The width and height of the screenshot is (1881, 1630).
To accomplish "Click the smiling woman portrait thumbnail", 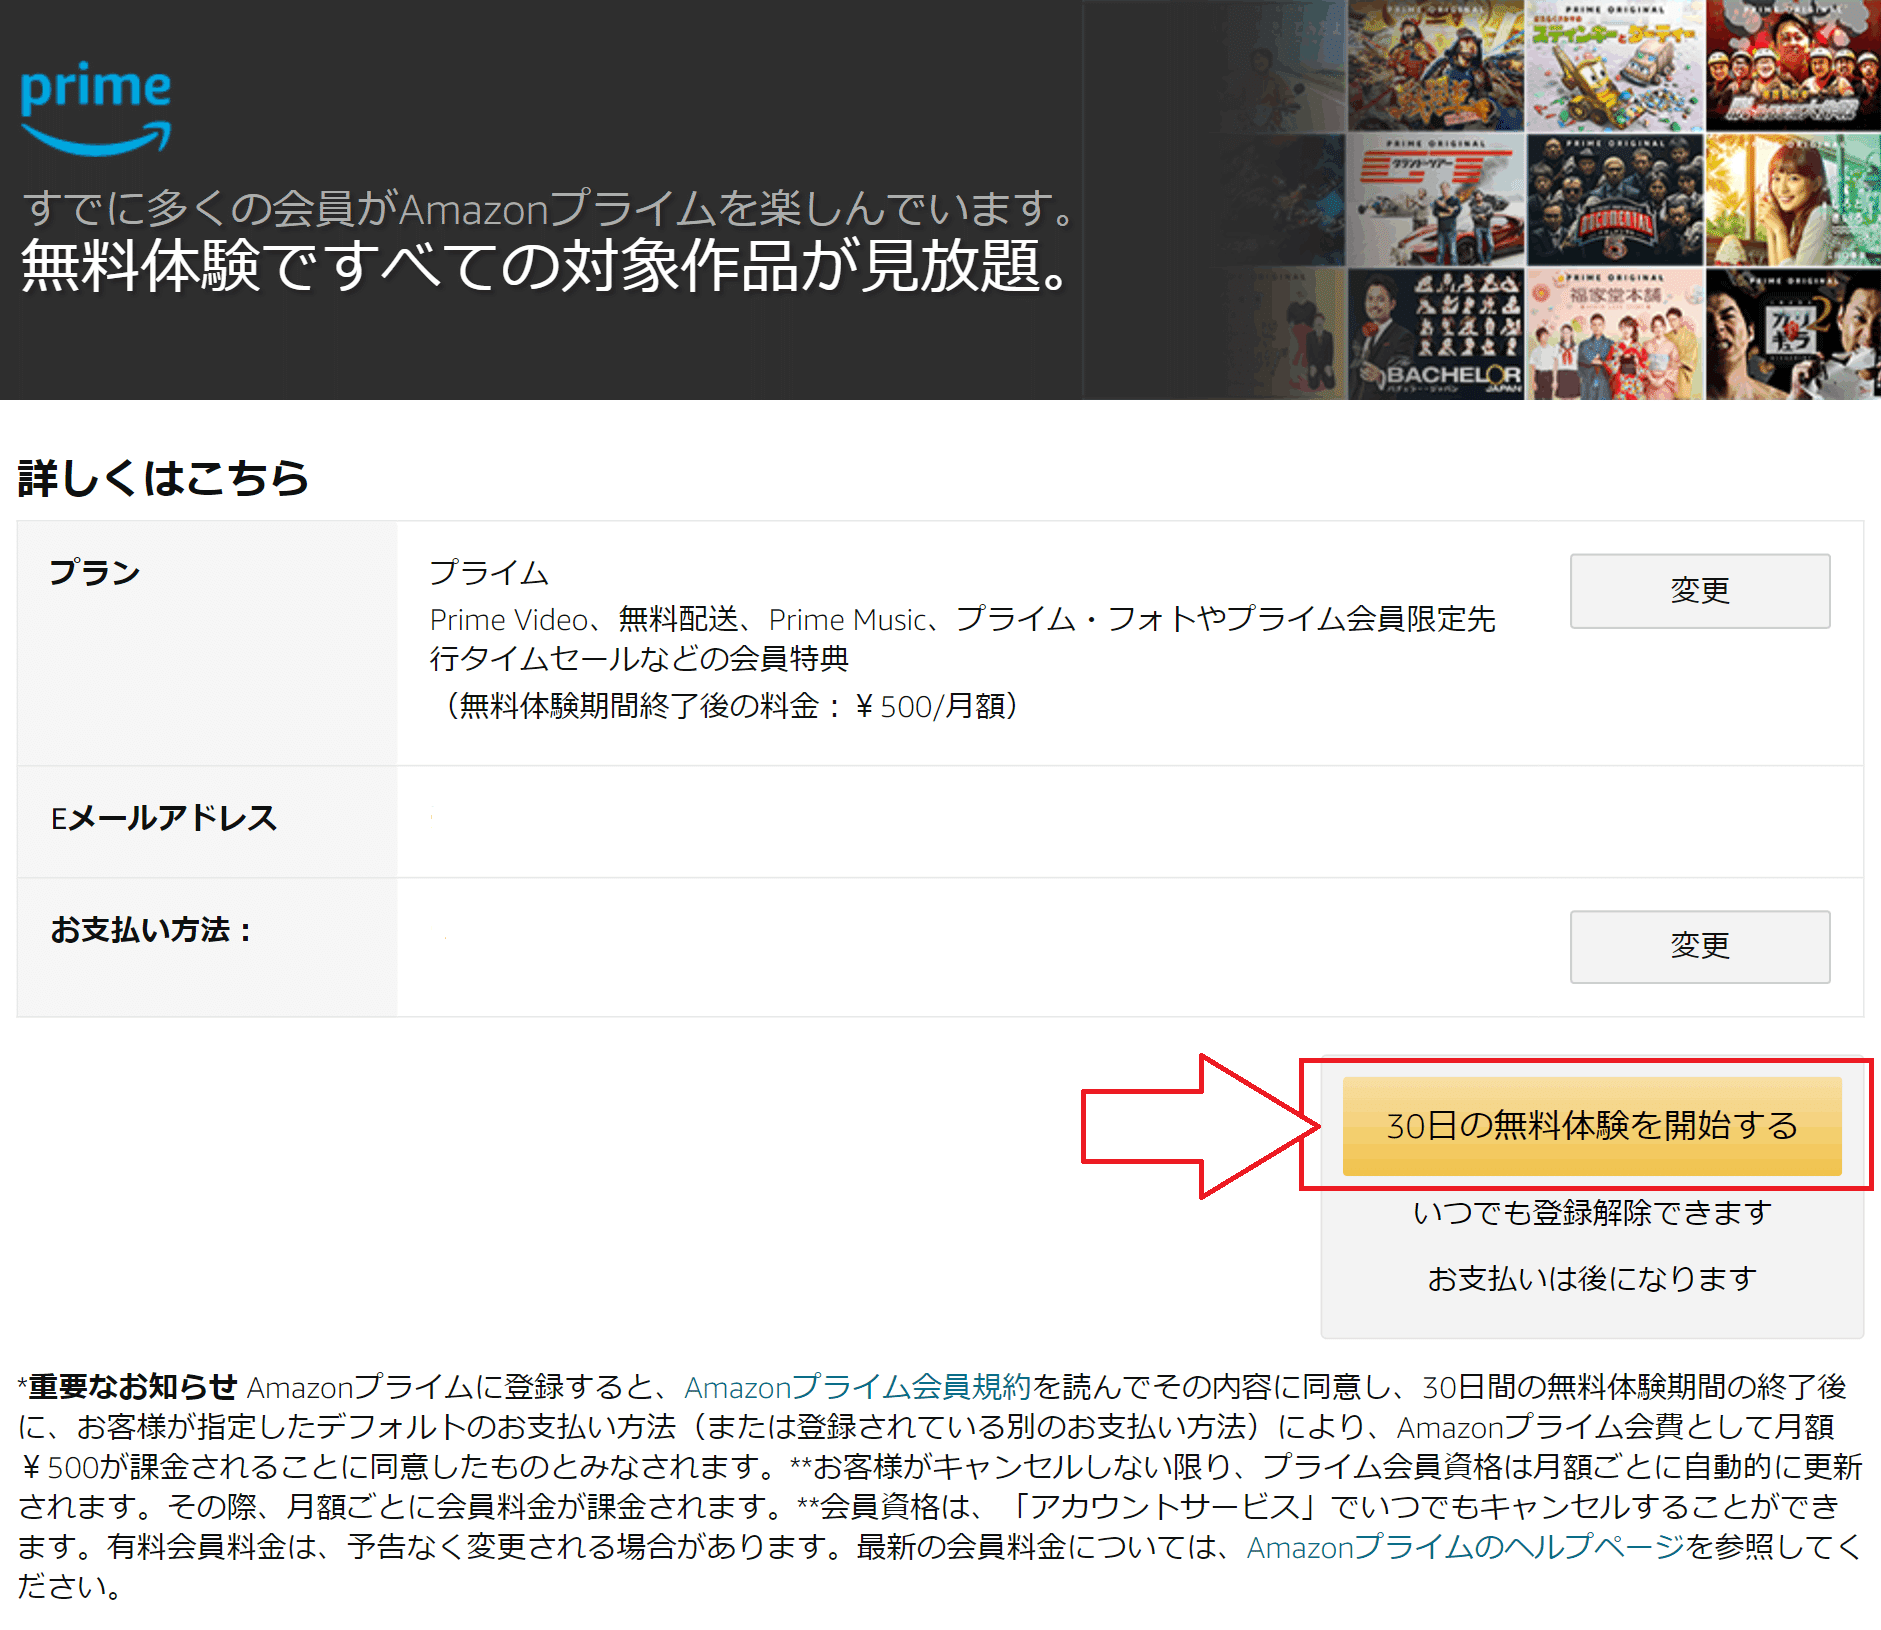I will tap(1793, 200).
